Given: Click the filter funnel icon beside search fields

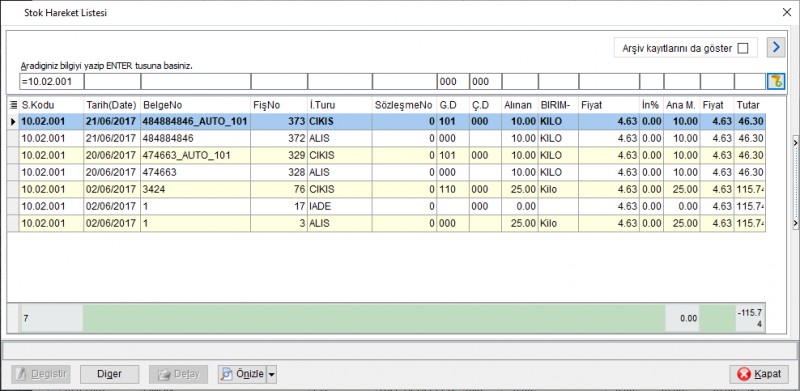Looking at the screenshot, I should pyautogui.click(x=776, y=81).
